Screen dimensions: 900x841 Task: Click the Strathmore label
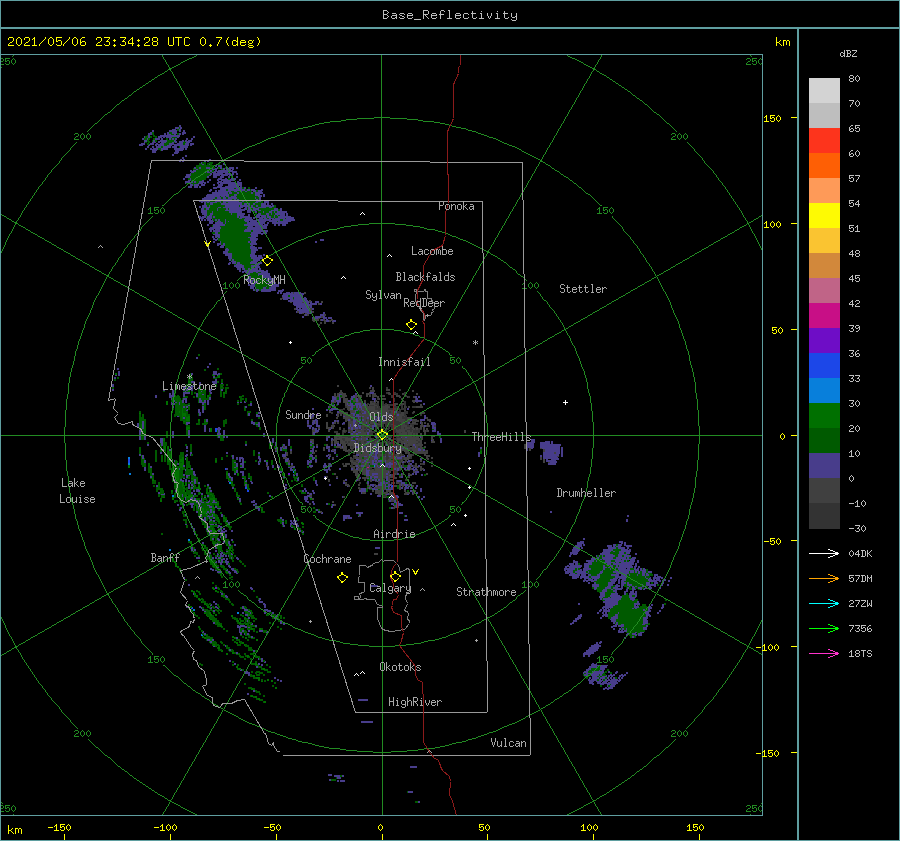(x=486, y=592)
